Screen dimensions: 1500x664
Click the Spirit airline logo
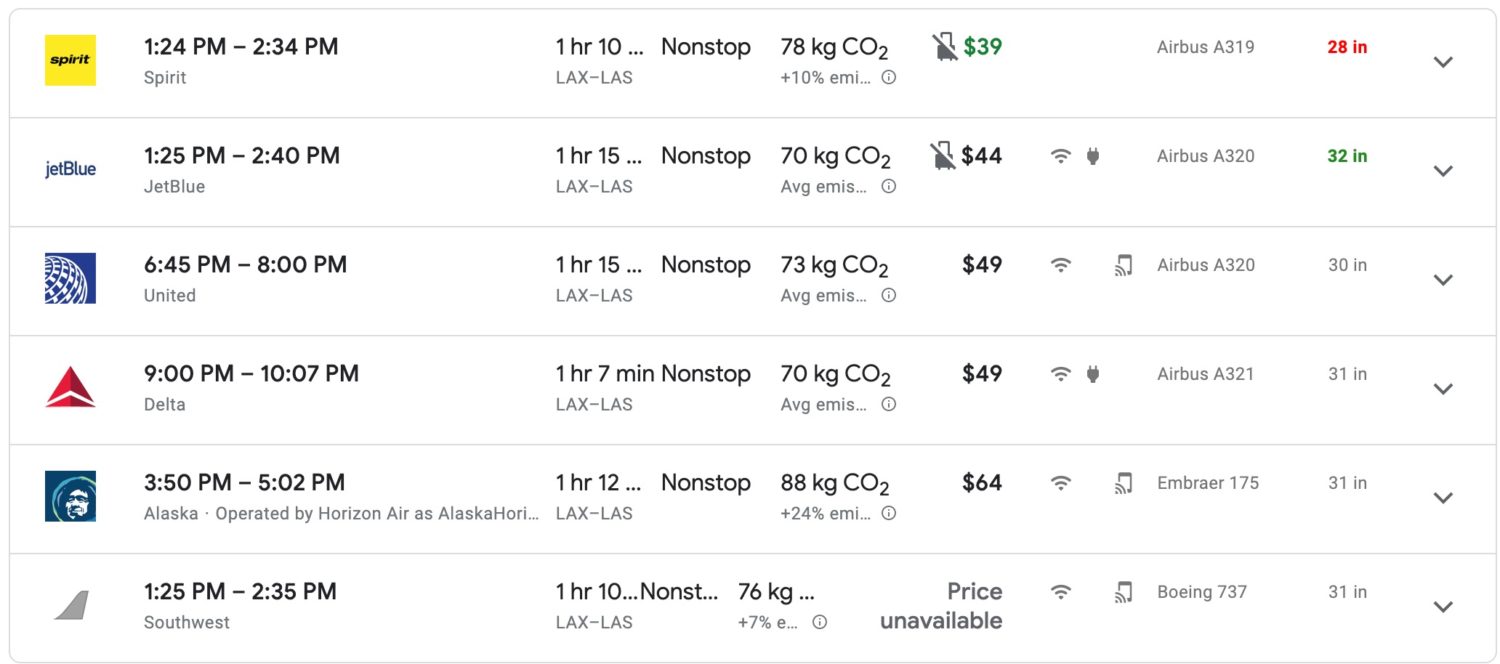(70, 60)
